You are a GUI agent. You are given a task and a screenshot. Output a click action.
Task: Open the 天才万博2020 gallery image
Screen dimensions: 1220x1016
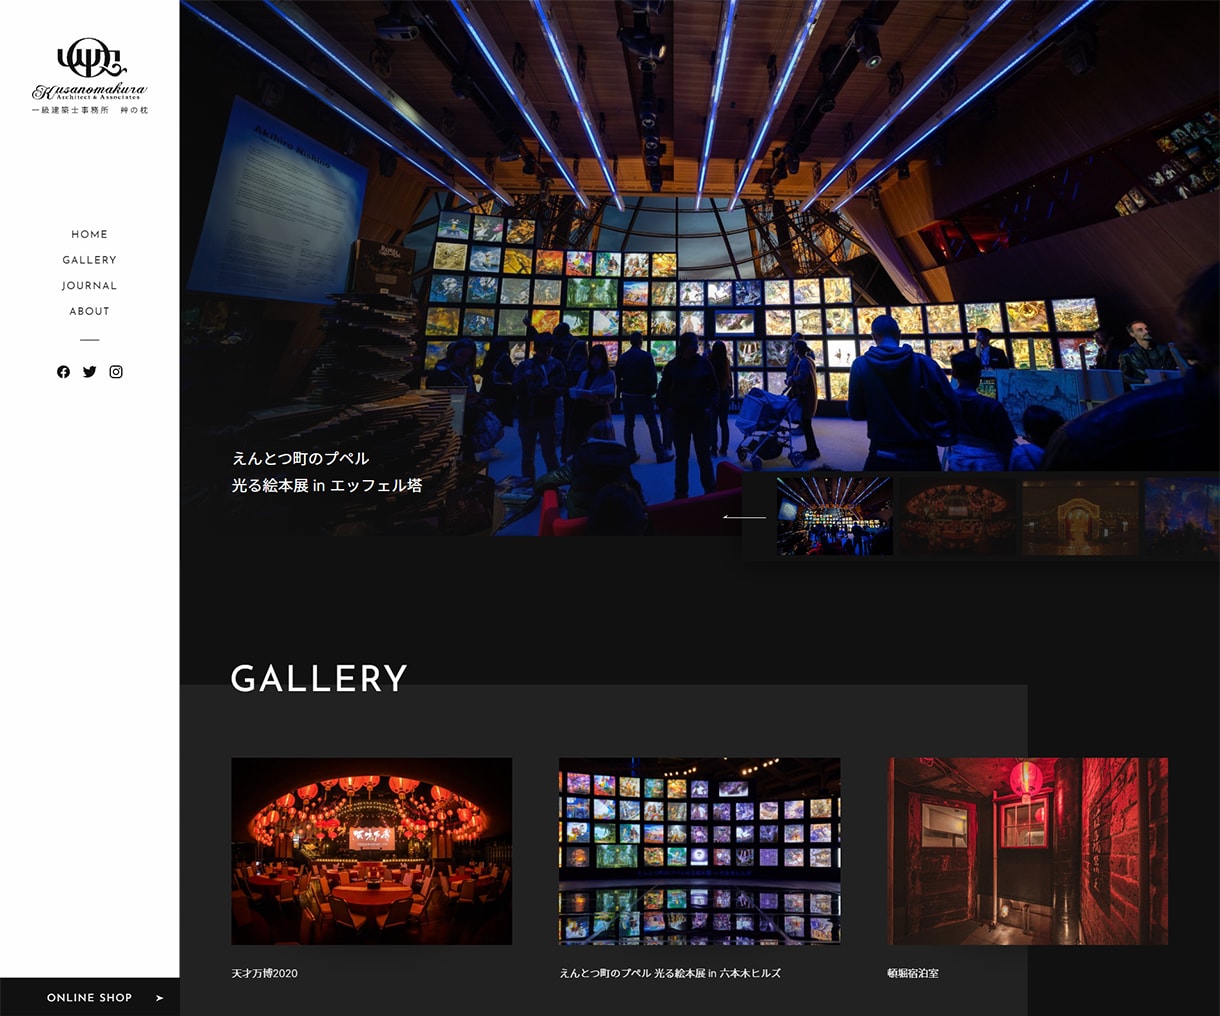coord(372,851)
